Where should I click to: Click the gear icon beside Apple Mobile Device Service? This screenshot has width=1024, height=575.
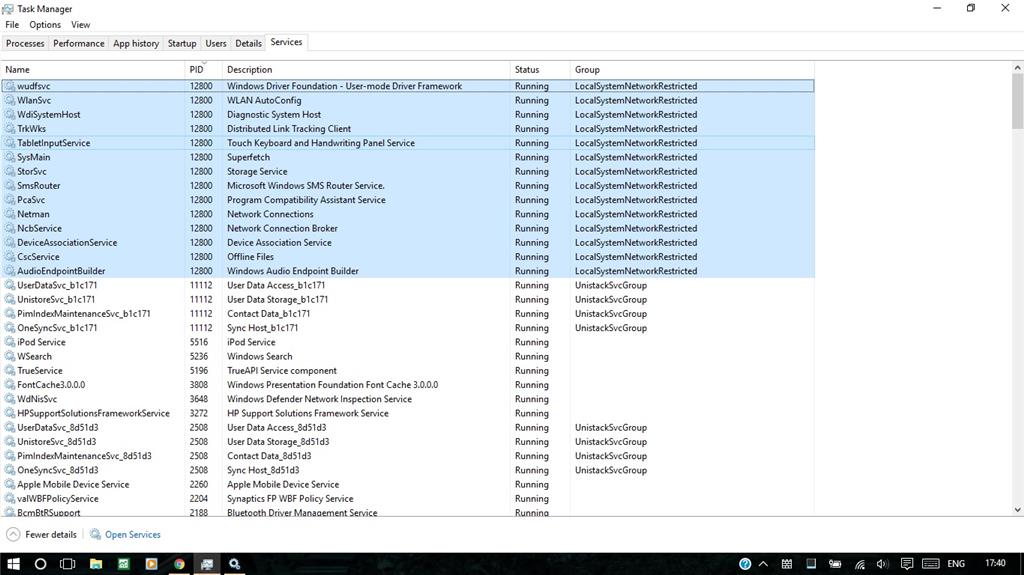coord(10,485)
